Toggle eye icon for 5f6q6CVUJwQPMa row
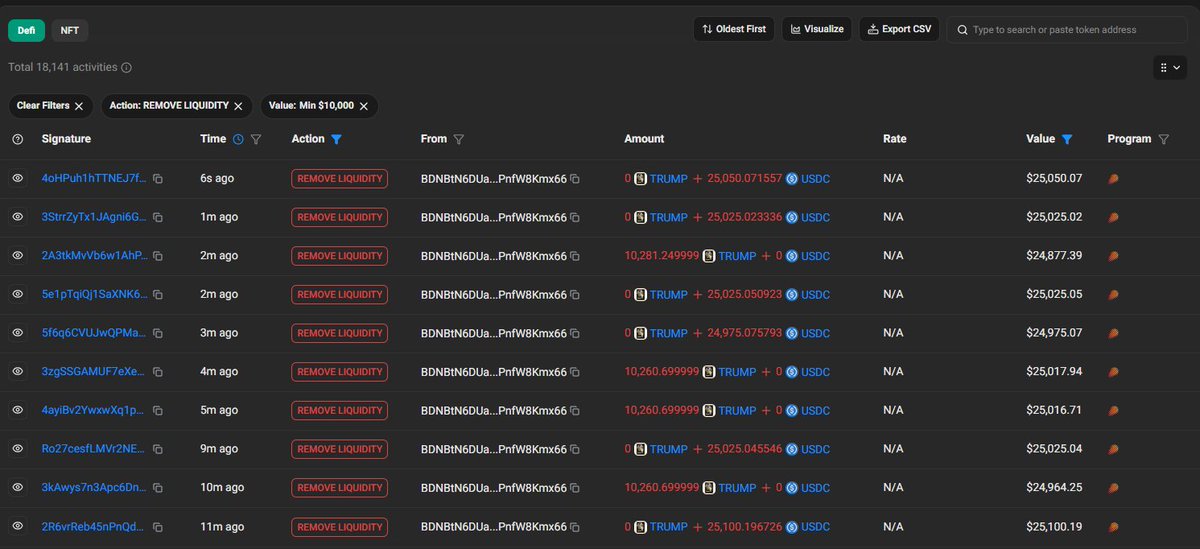Image resolution: width=1200 pixels, height=549 pixels. pyautogui.click(x=17, y=333)
